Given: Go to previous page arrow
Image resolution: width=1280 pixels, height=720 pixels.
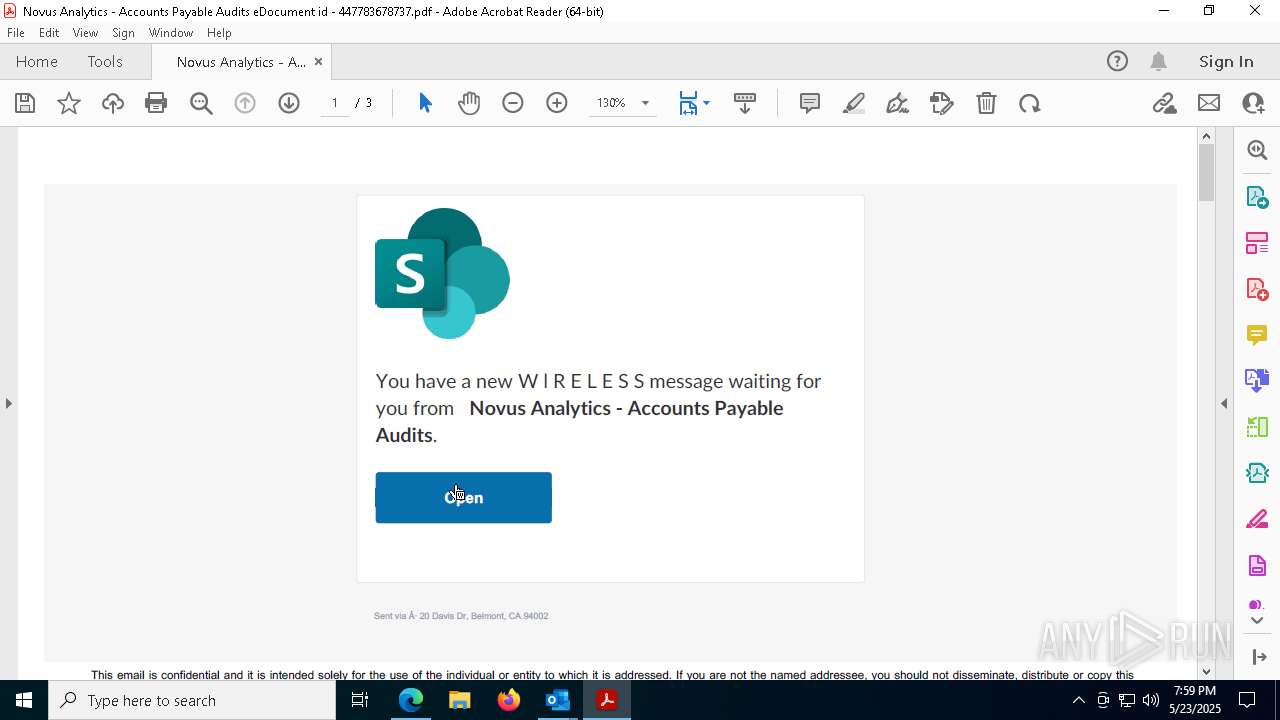Looking at the screenshot, I should (x=245, y=103).
